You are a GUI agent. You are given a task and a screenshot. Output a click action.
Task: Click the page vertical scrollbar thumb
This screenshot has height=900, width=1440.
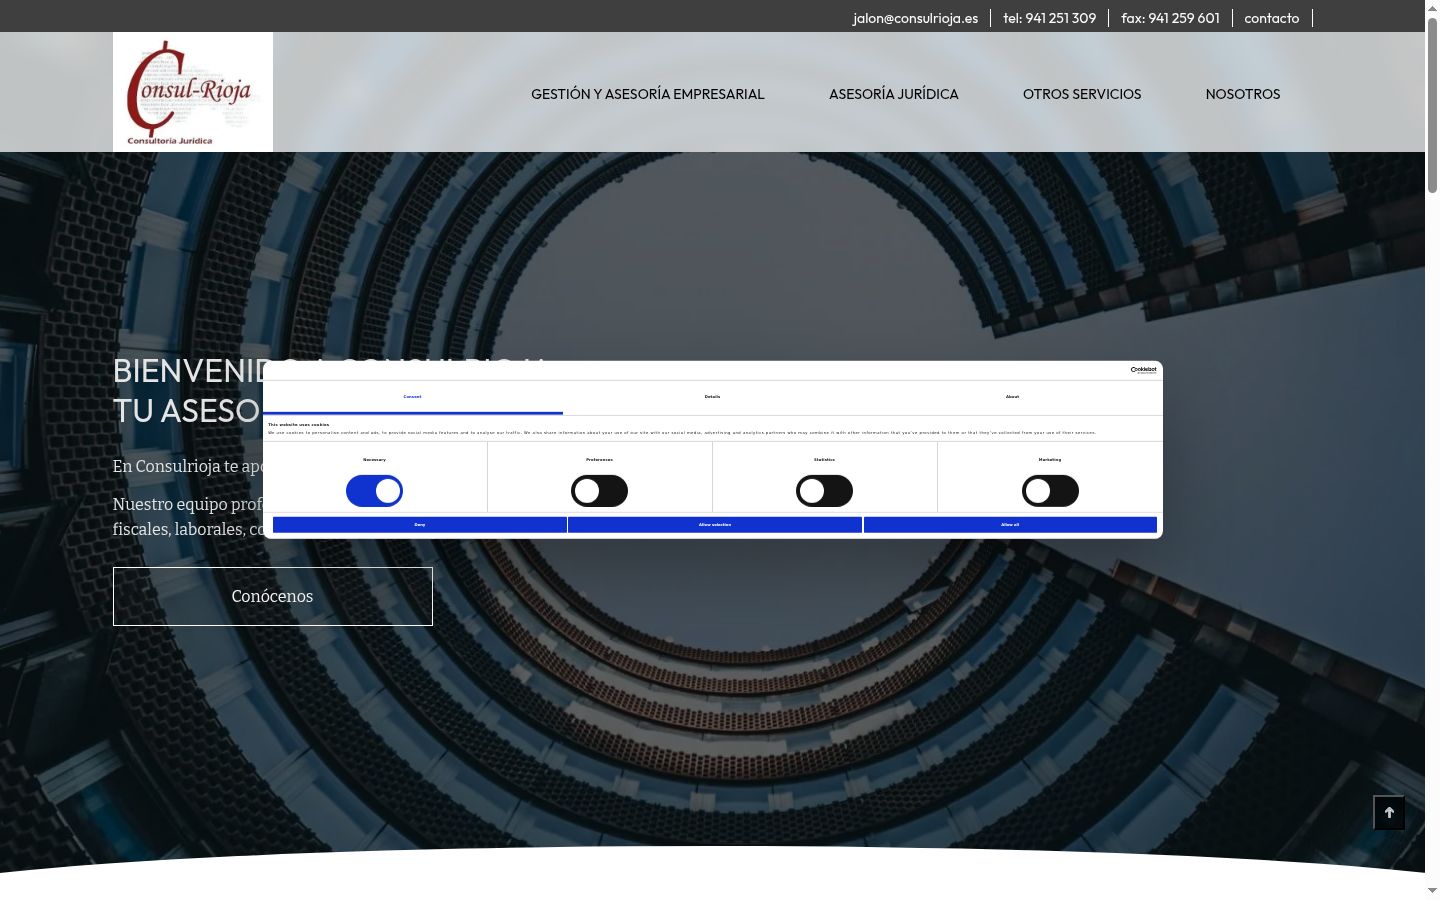[x=1432, y=105]
